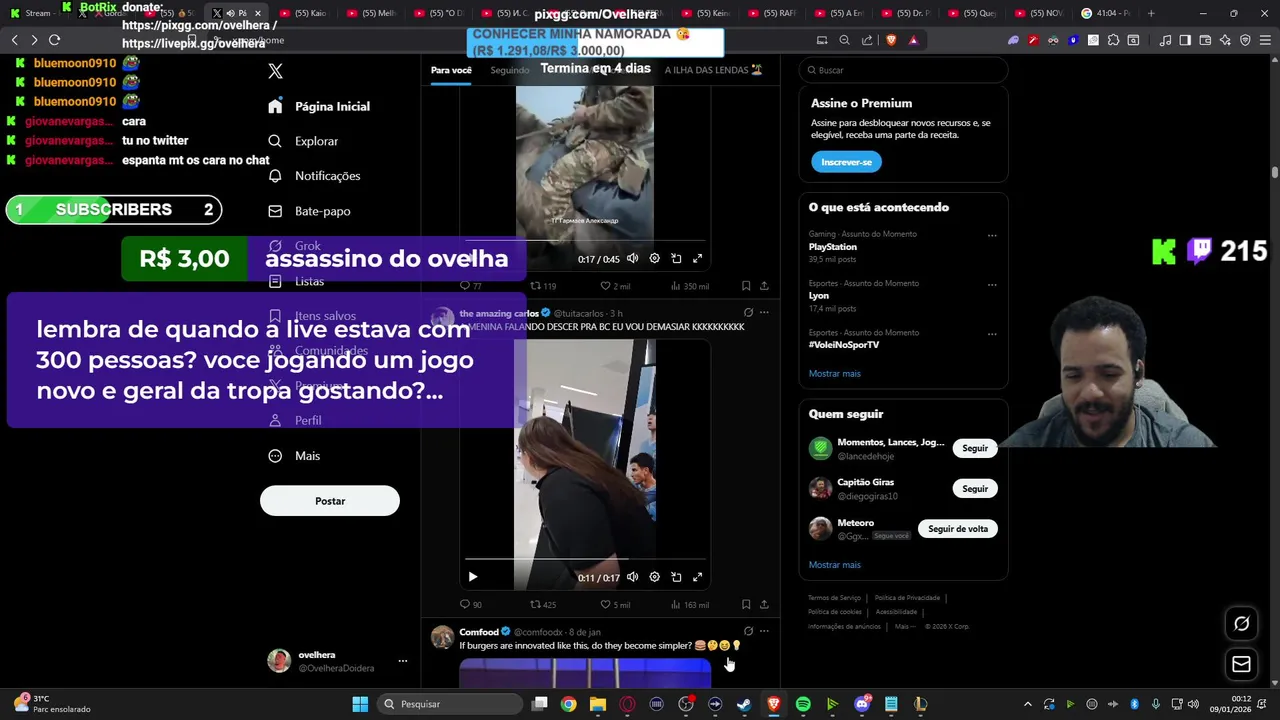Viewport: 1280px width, 720px height.
Task: Open the #VoleiNoSporTV trending topic
Action: (x=844, y=345)
